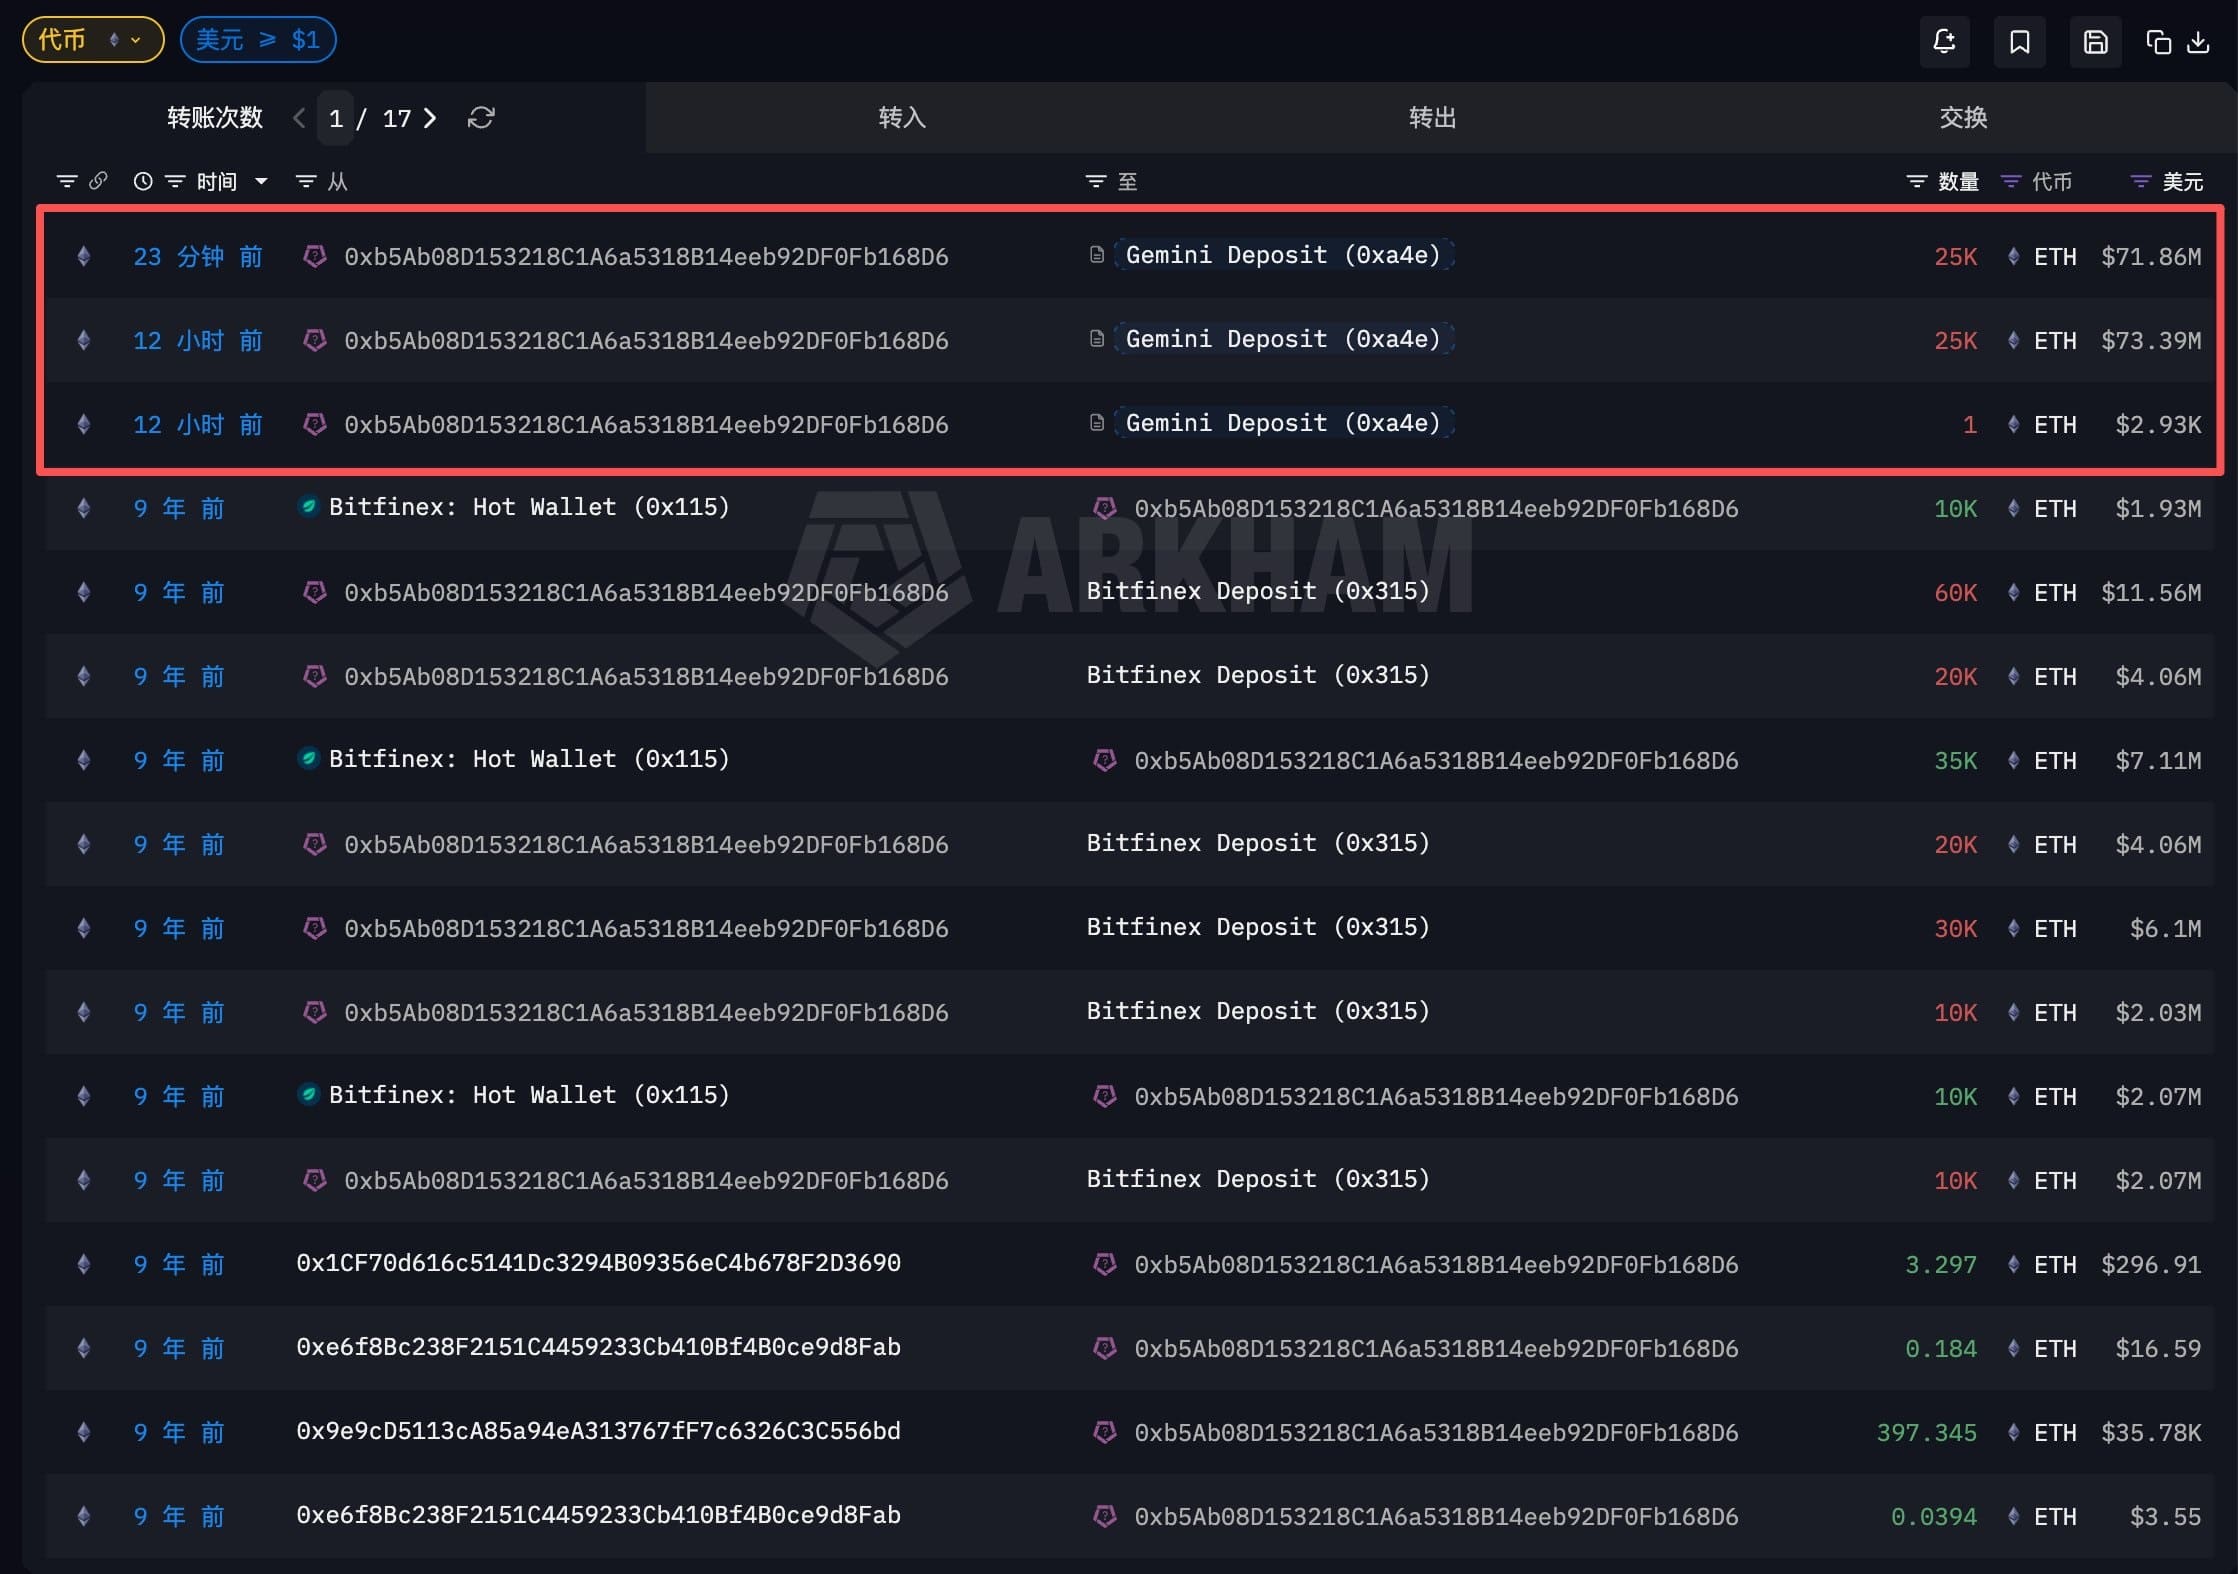Select the 交换 tab
The width and height of the screenshot is (2238, 1574).
click(x=1962, y=118)
